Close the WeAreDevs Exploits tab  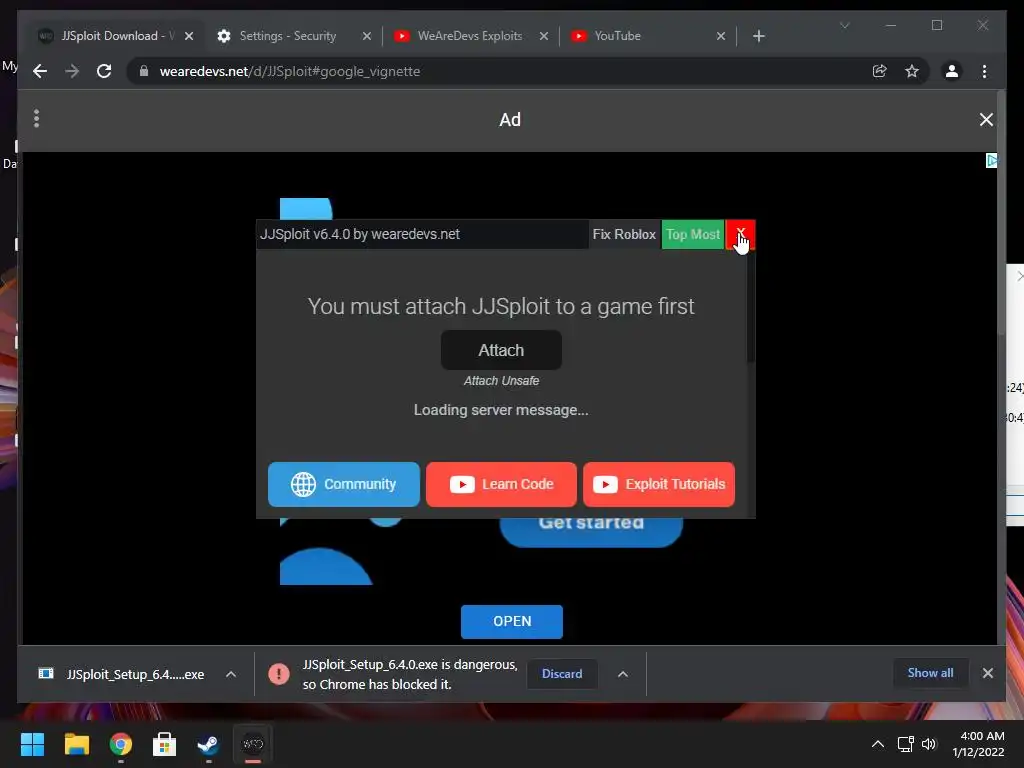pos(544,36)
